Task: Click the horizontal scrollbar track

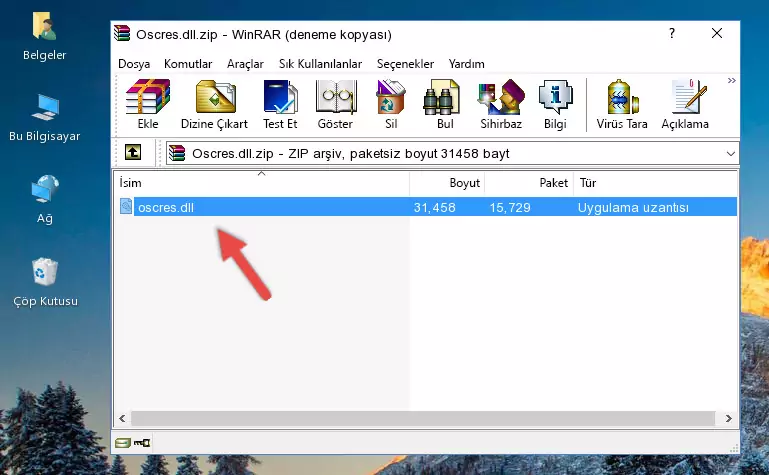Action: tap(423, 418)
